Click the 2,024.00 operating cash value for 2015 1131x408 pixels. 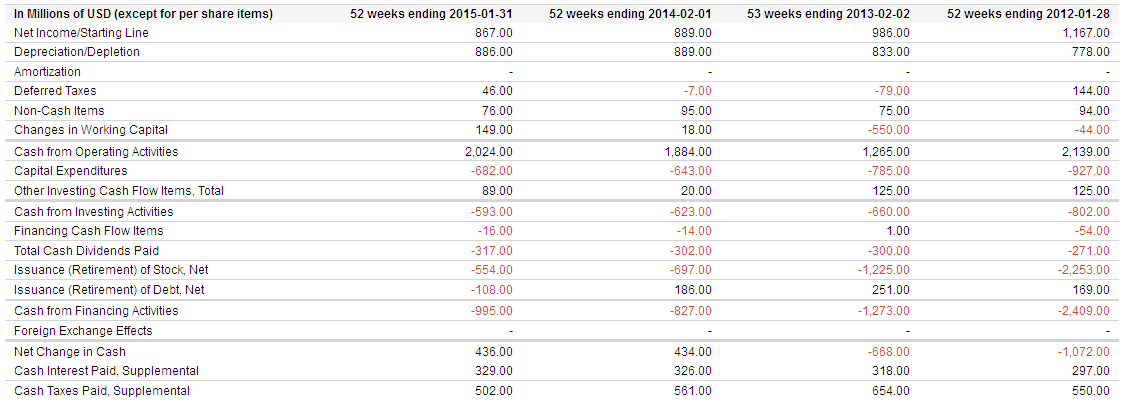tap(489, 152)
